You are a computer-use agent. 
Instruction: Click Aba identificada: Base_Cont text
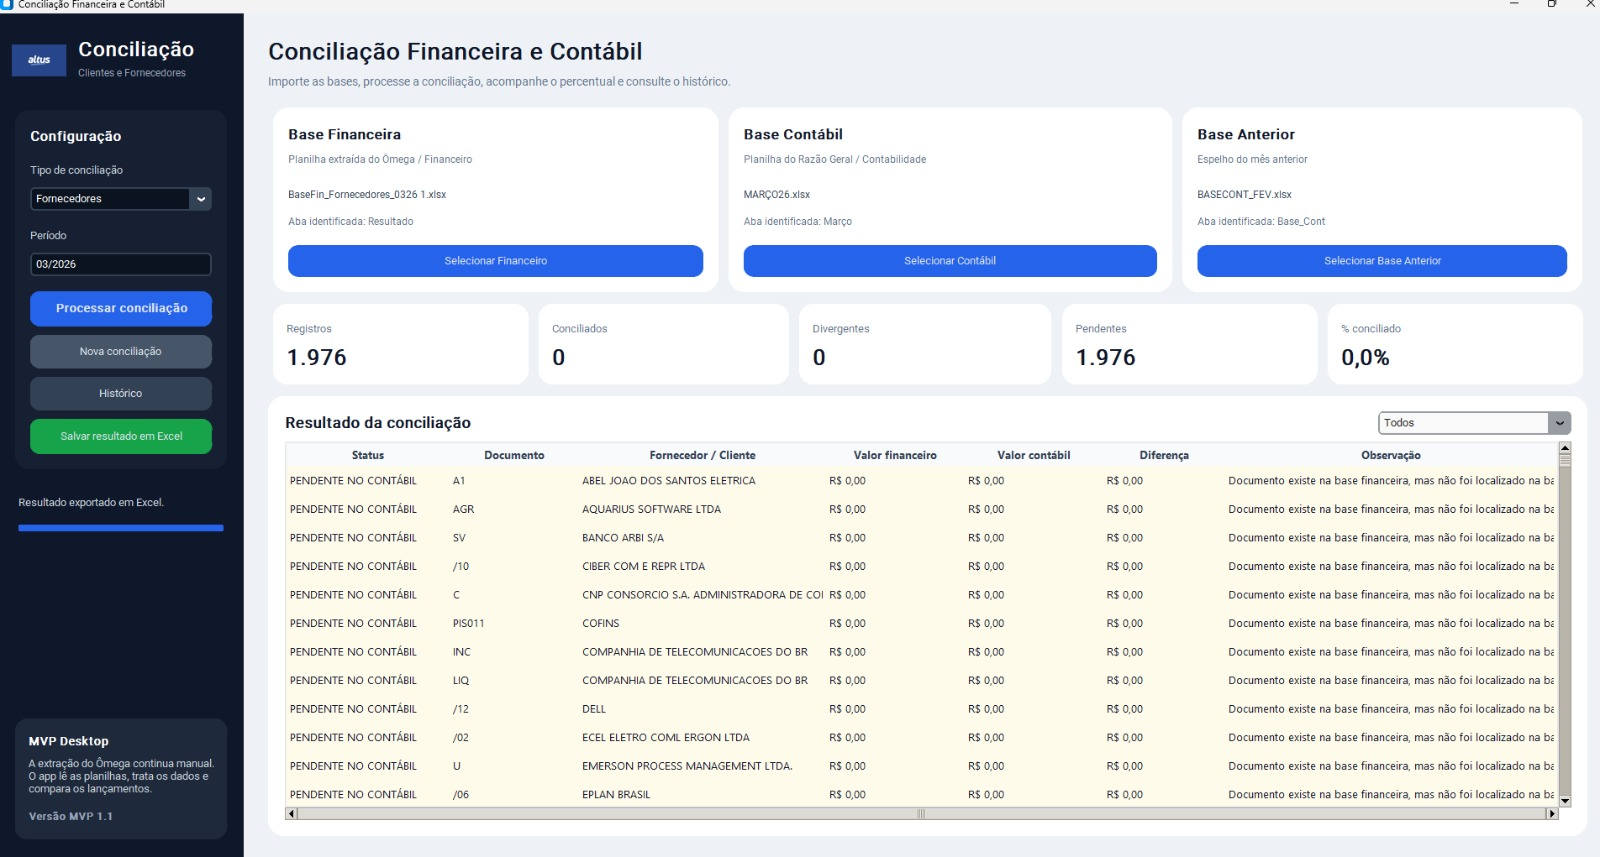pyautogui.click(x=1260, y=221)
